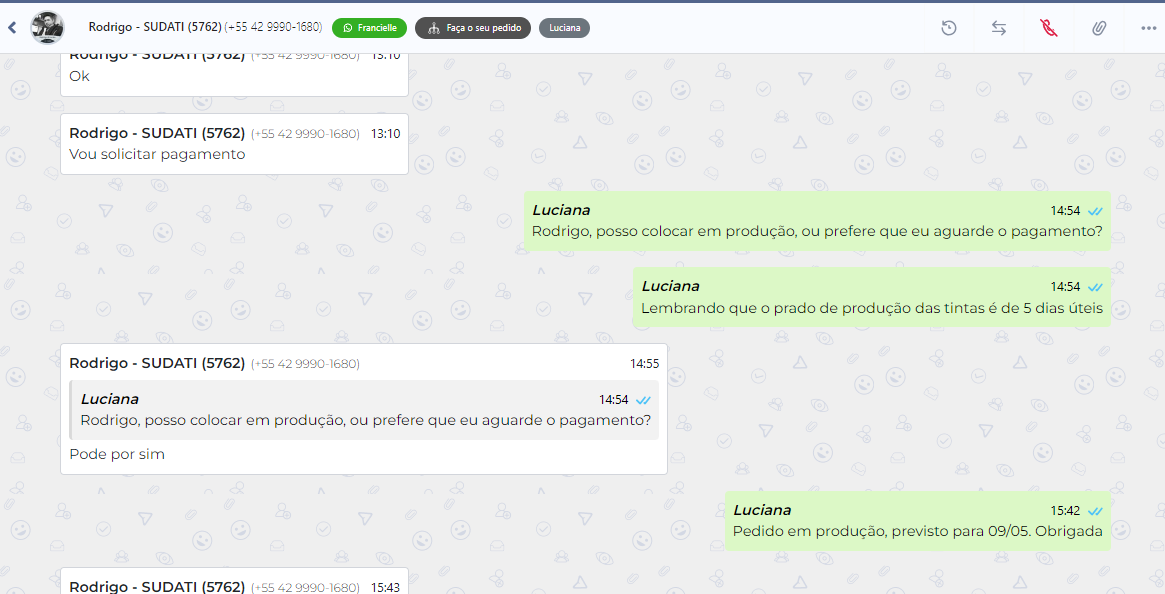The width and height of the screenshot is (1165, 594).
Task: Click the quoted Luciana message in reply
Action: click(x=365, y=410)
